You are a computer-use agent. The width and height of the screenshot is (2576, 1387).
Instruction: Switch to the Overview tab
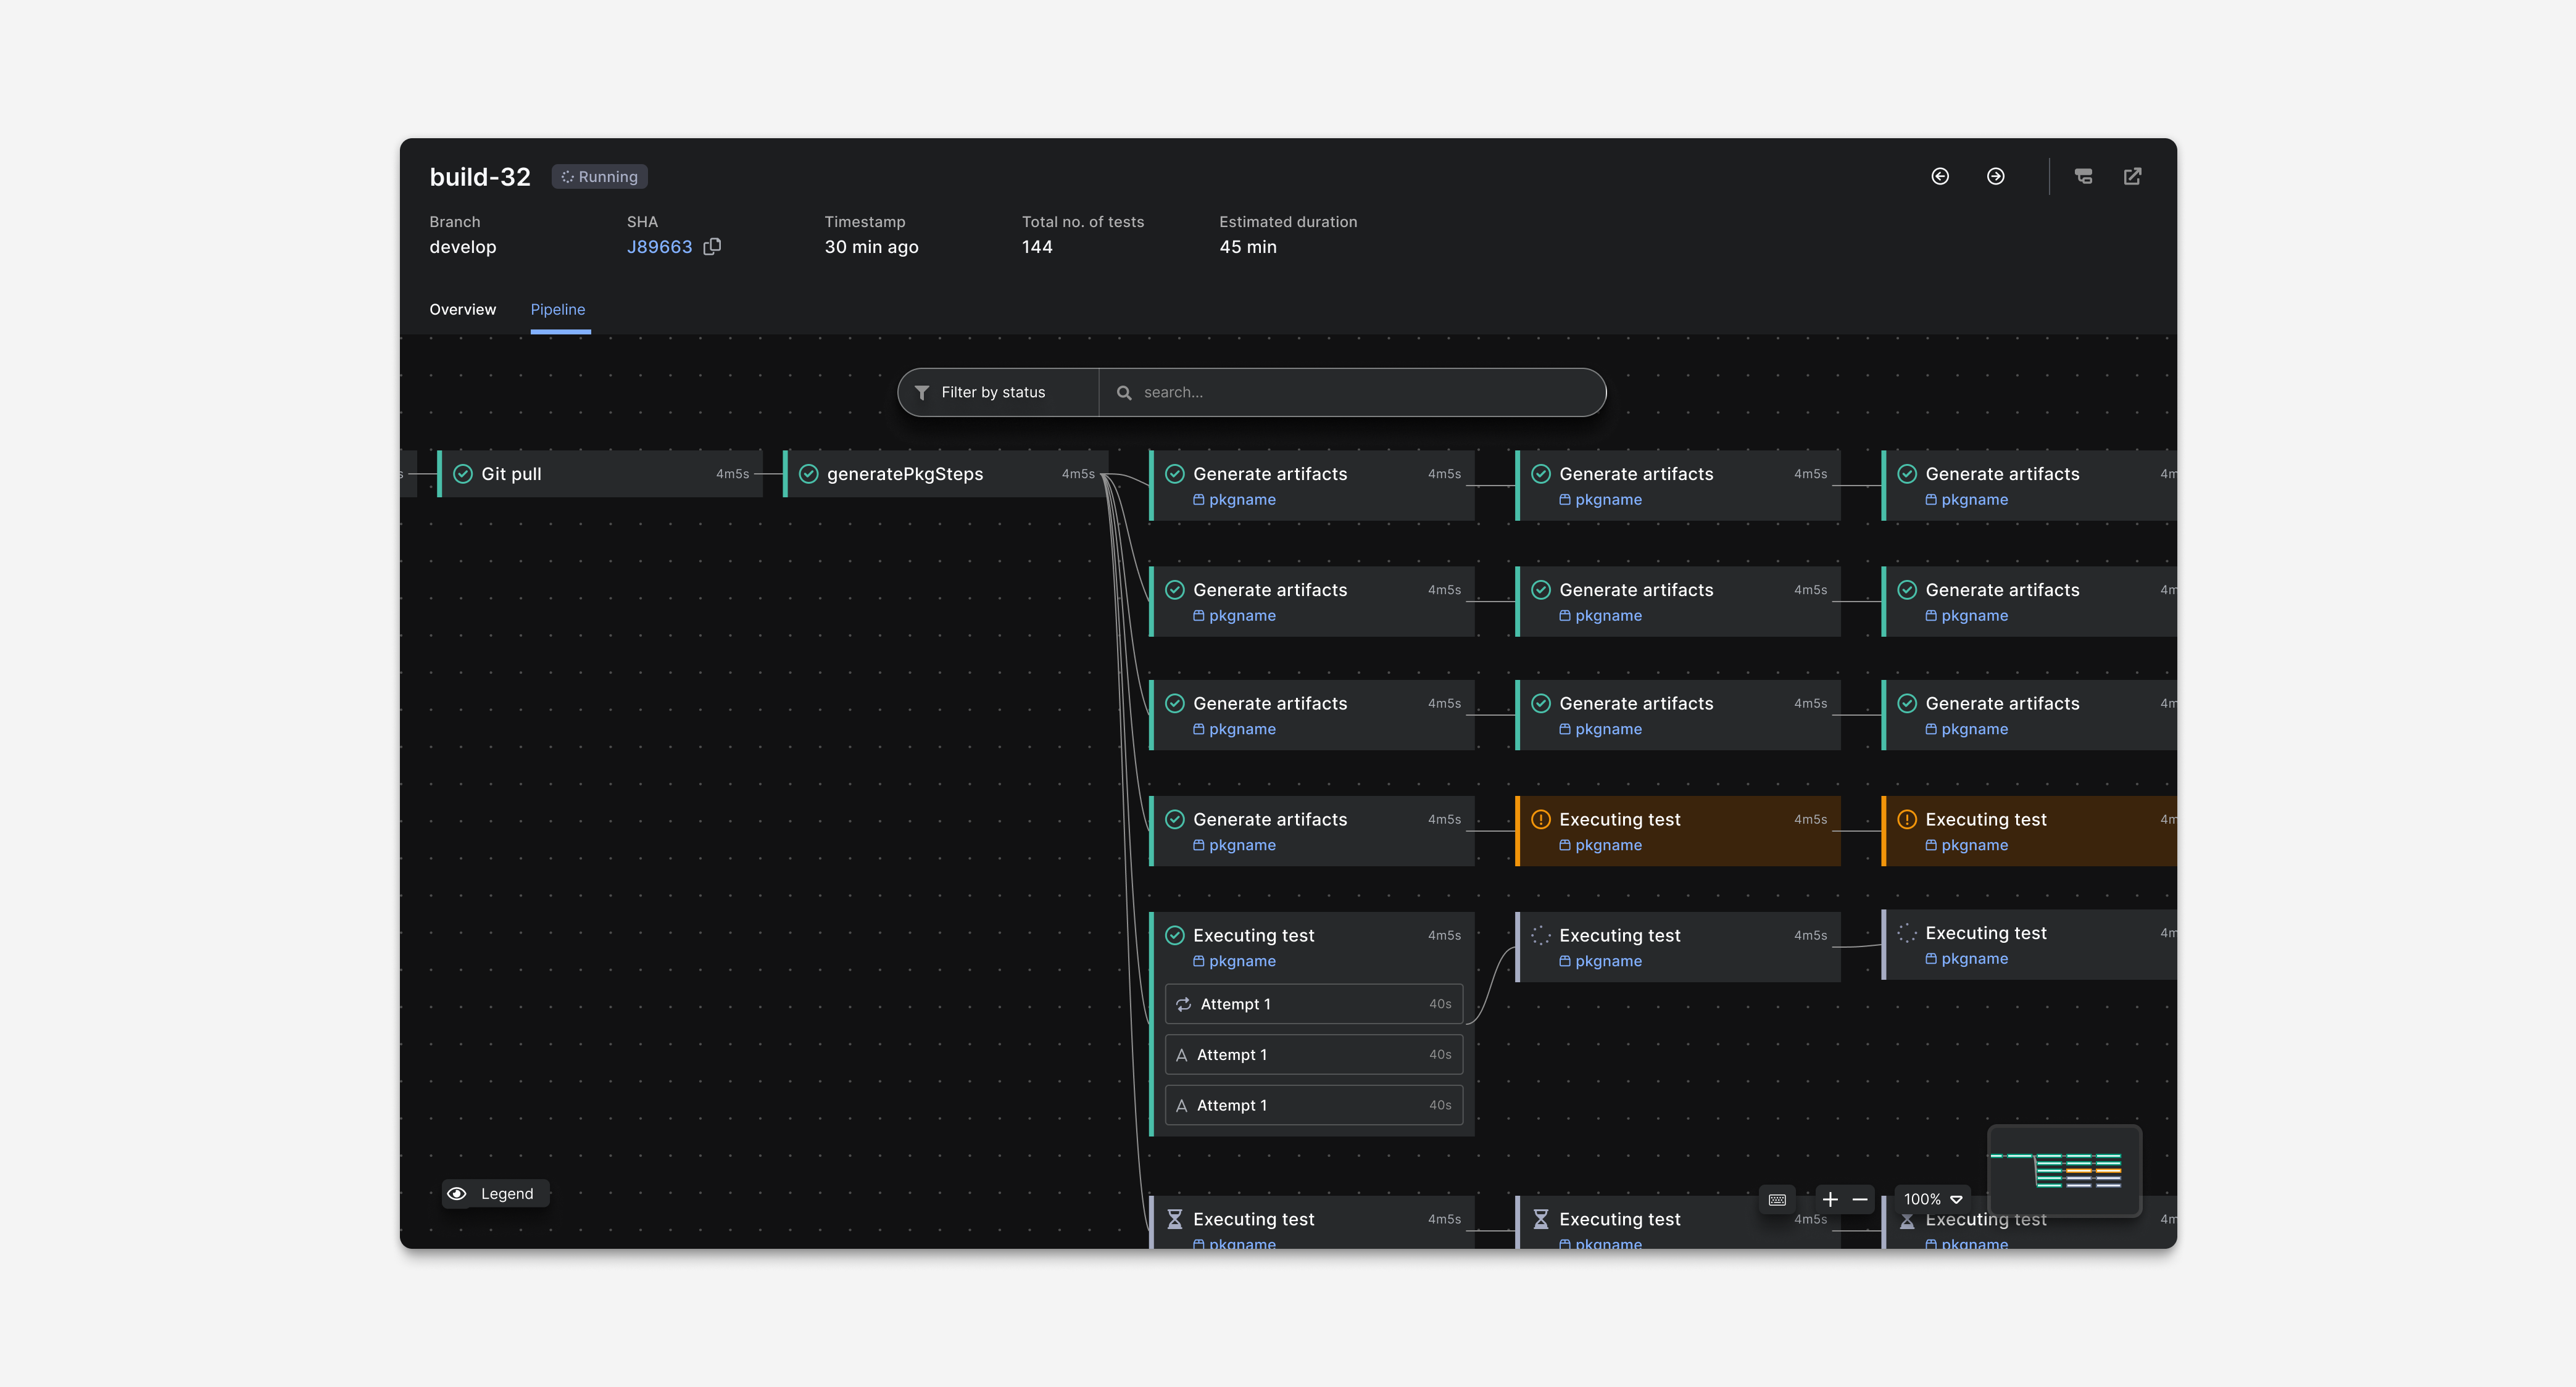pyautogui.click(x=462, y=309)
